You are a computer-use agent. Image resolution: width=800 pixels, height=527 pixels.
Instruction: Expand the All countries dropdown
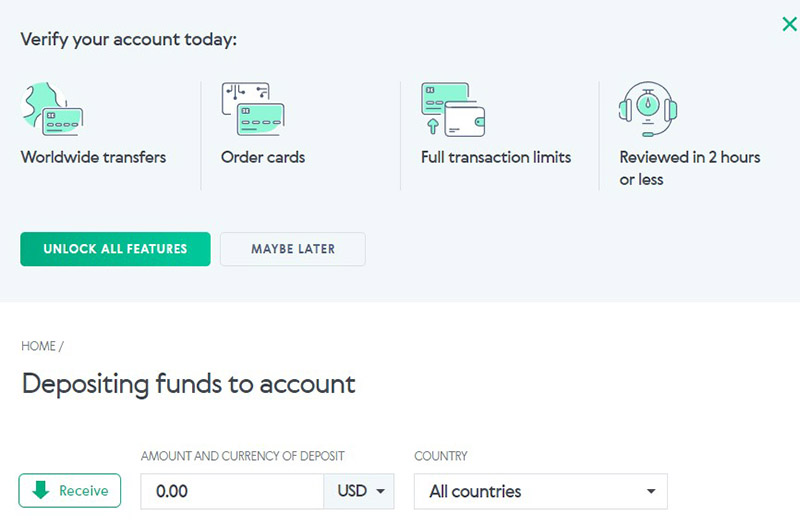tap(540, 491)
